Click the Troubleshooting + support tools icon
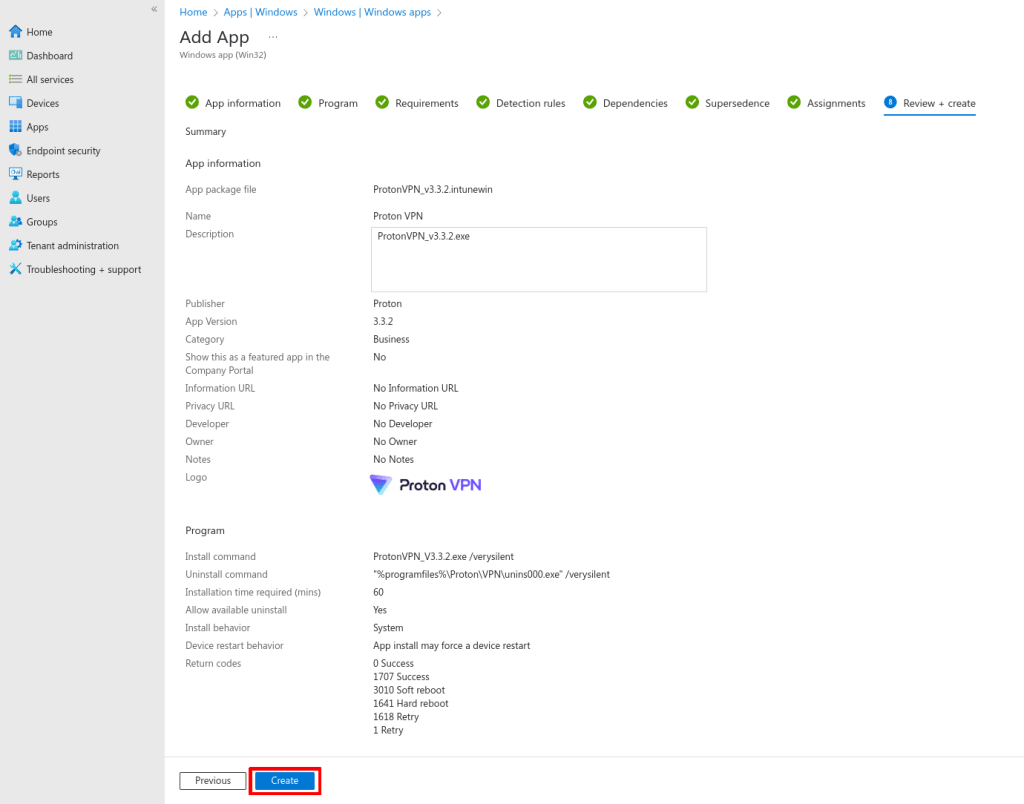The width and height of the screenshot is (1024, 804). click(16, 268)
